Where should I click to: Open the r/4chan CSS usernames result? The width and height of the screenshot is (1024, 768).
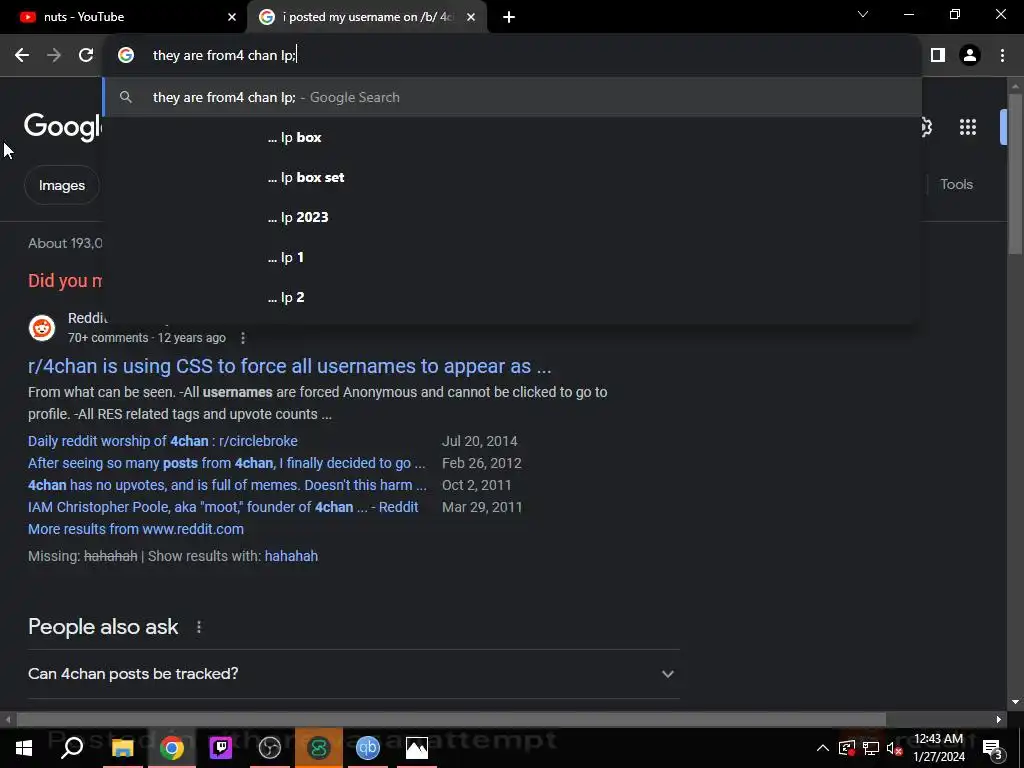pyautogui.click(x=289, y=366)
